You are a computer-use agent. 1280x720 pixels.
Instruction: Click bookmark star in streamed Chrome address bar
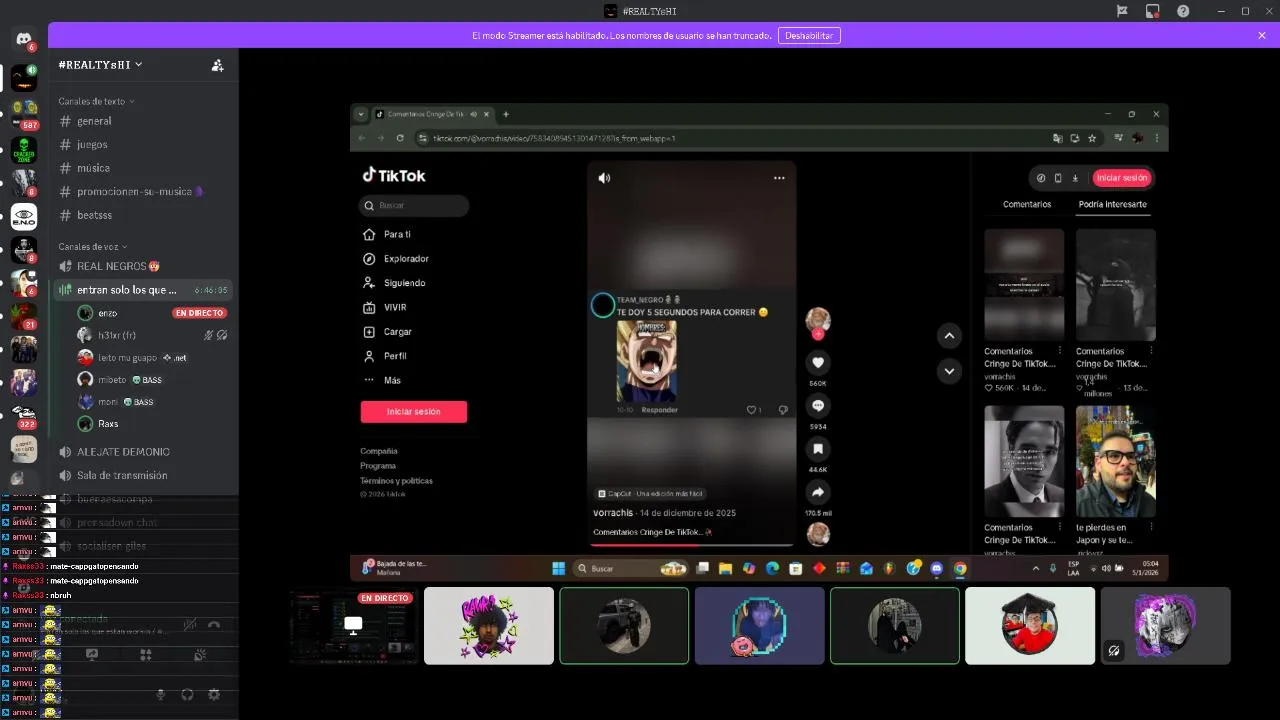pyautogui.click(x=1092, y=138)
